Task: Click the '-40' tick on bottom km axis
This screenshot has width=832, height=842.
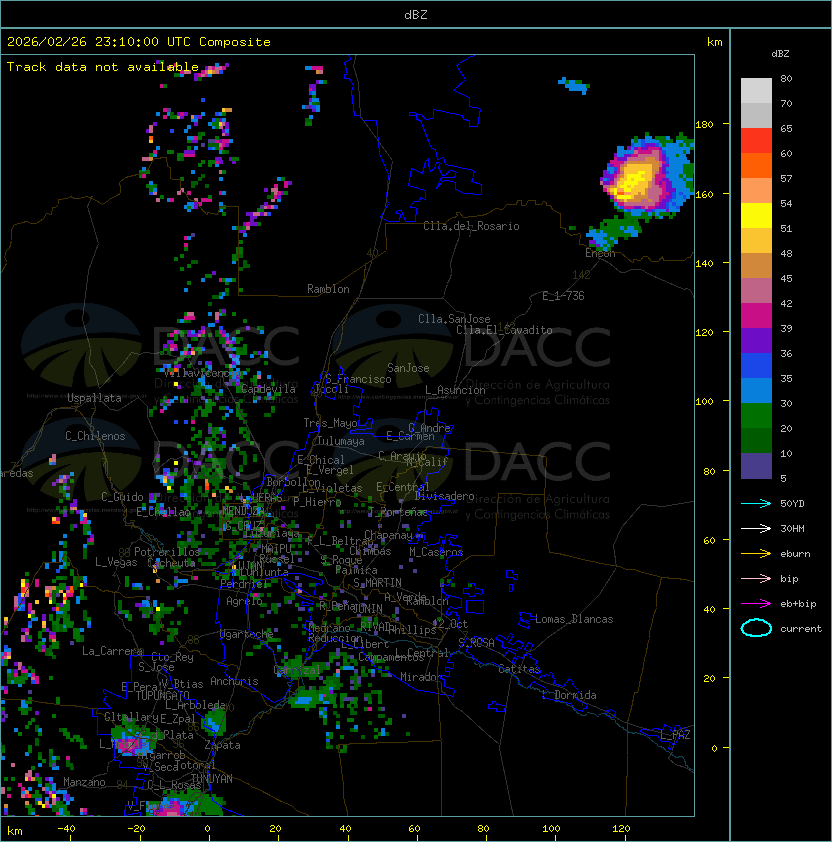Action: [66, 829]
